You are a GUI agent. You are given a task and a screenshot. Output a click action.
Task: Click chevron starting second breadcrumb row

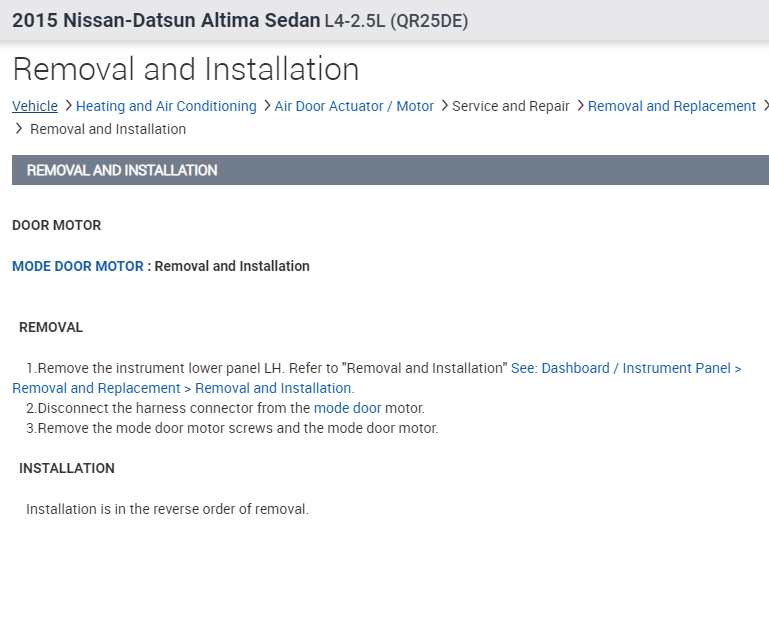tap(18, 129)
